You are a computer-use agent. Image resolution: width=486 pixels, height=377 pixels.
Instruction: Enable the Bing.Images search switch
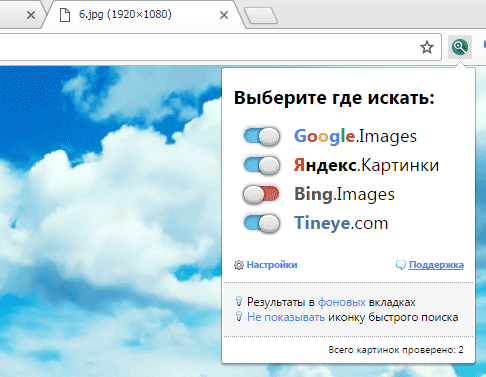coord(261,194)
